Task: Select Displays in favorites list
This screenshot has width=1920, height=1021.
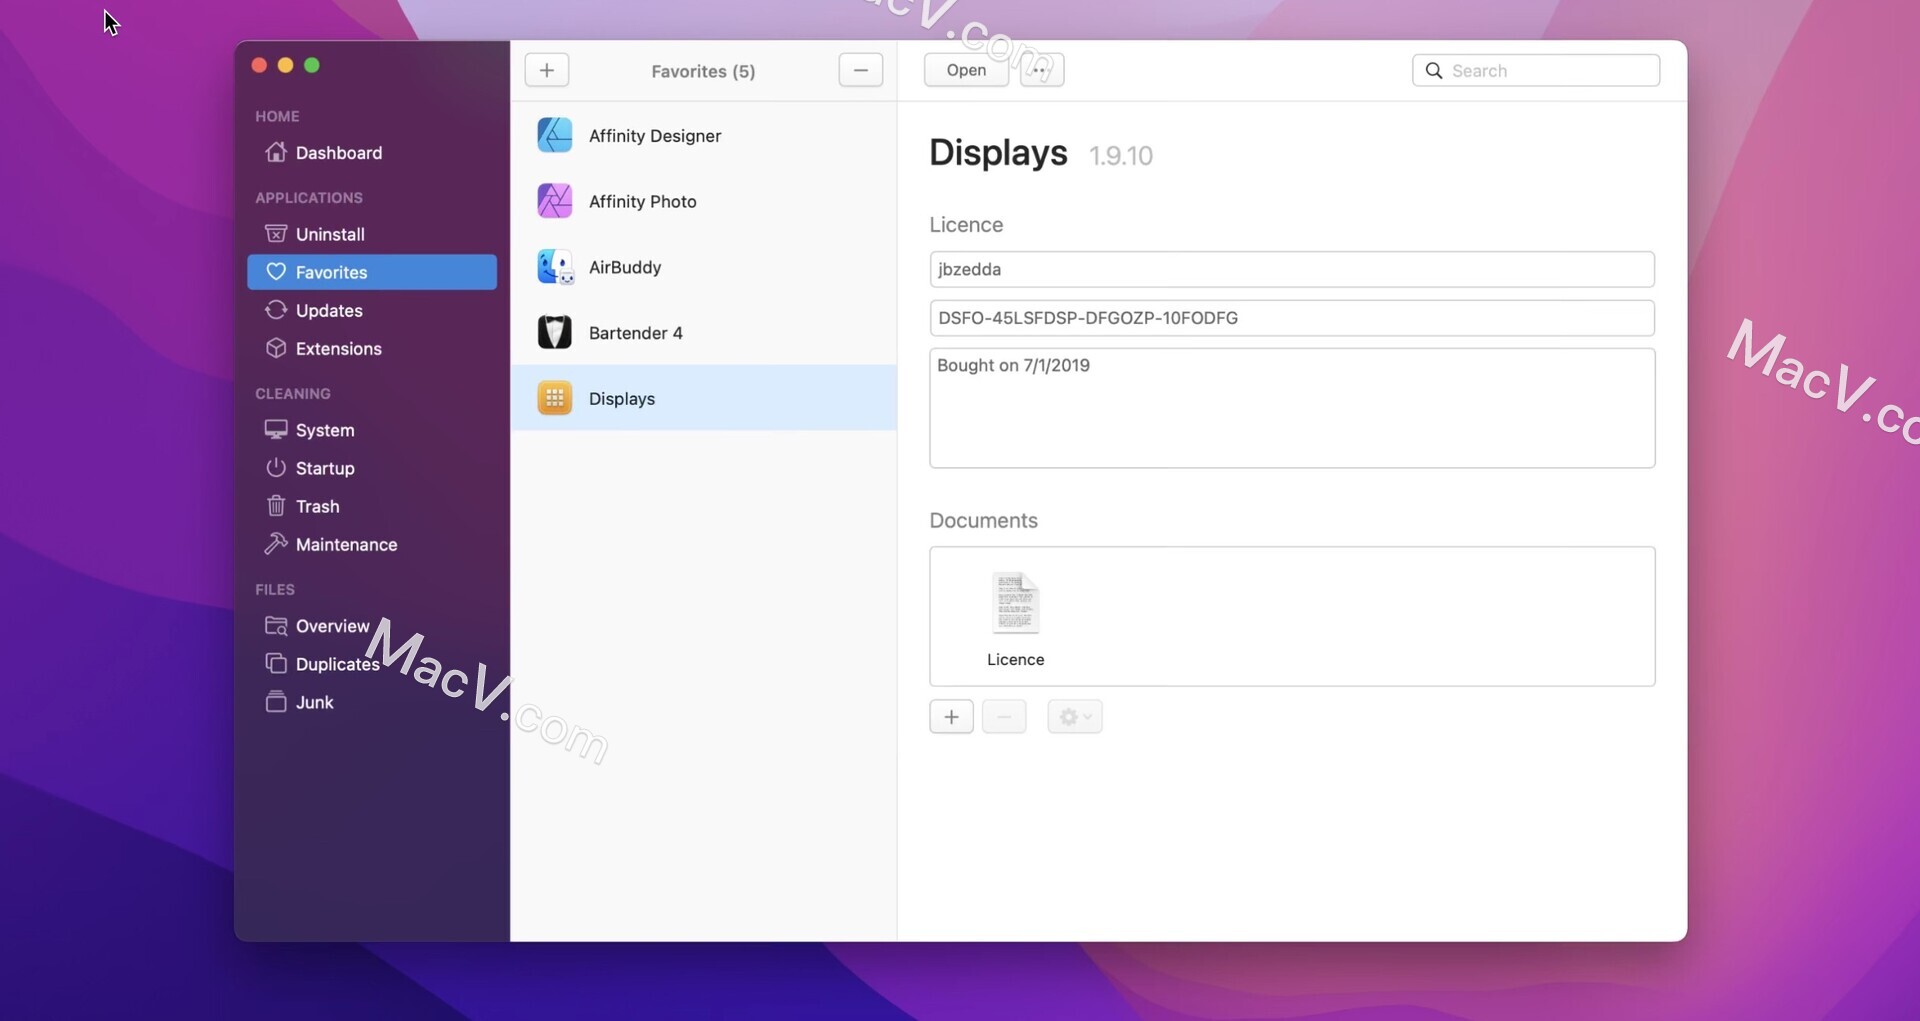Action: click(704, 398)
